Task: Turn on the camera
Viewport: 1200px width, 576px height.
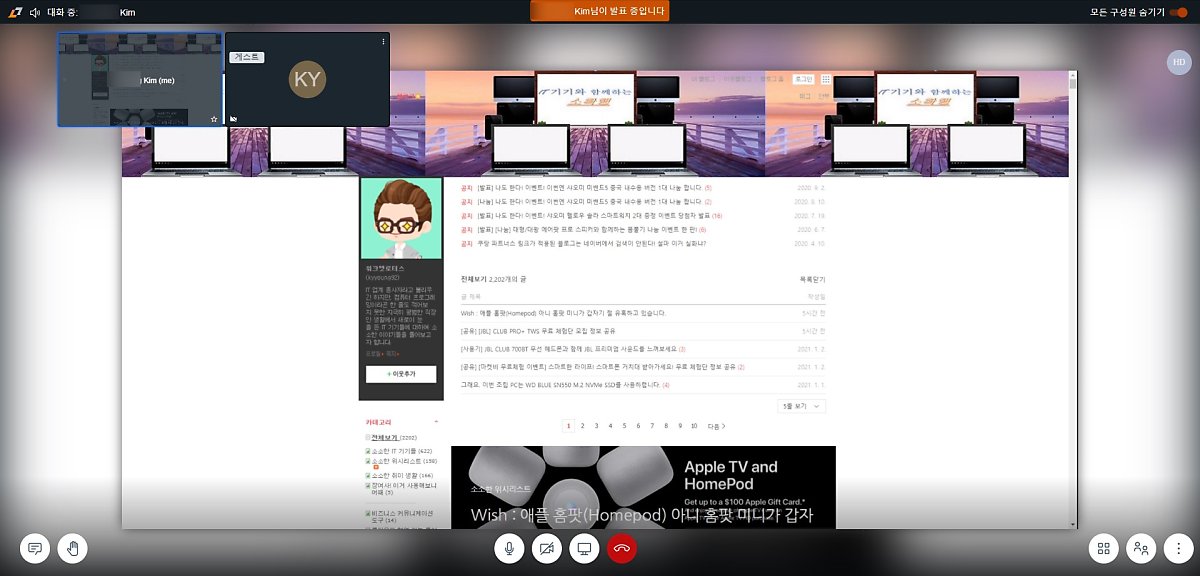Action: coord(546,548)
